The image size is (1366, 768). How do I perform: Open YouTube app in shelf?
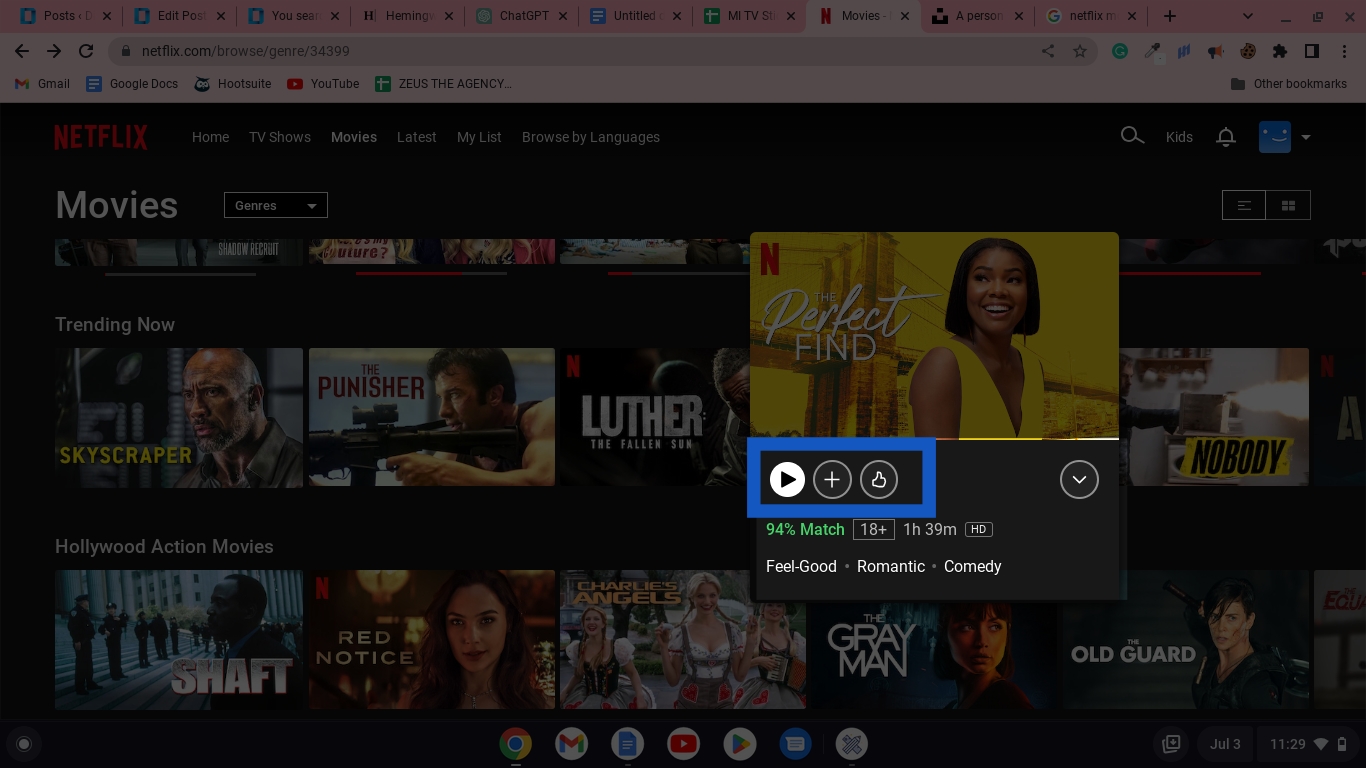tap(684, 743)
